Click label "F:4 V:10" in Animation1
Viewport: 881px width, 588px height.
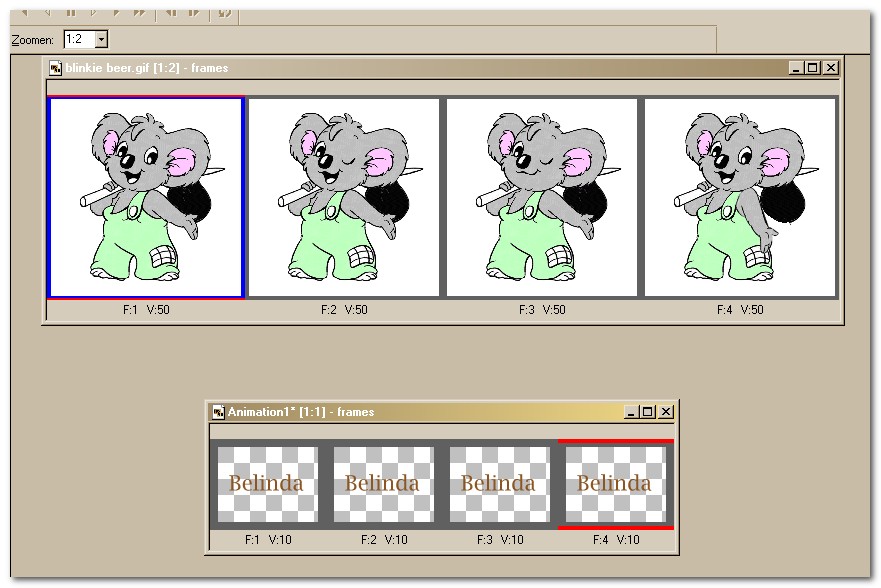point(616,540)
